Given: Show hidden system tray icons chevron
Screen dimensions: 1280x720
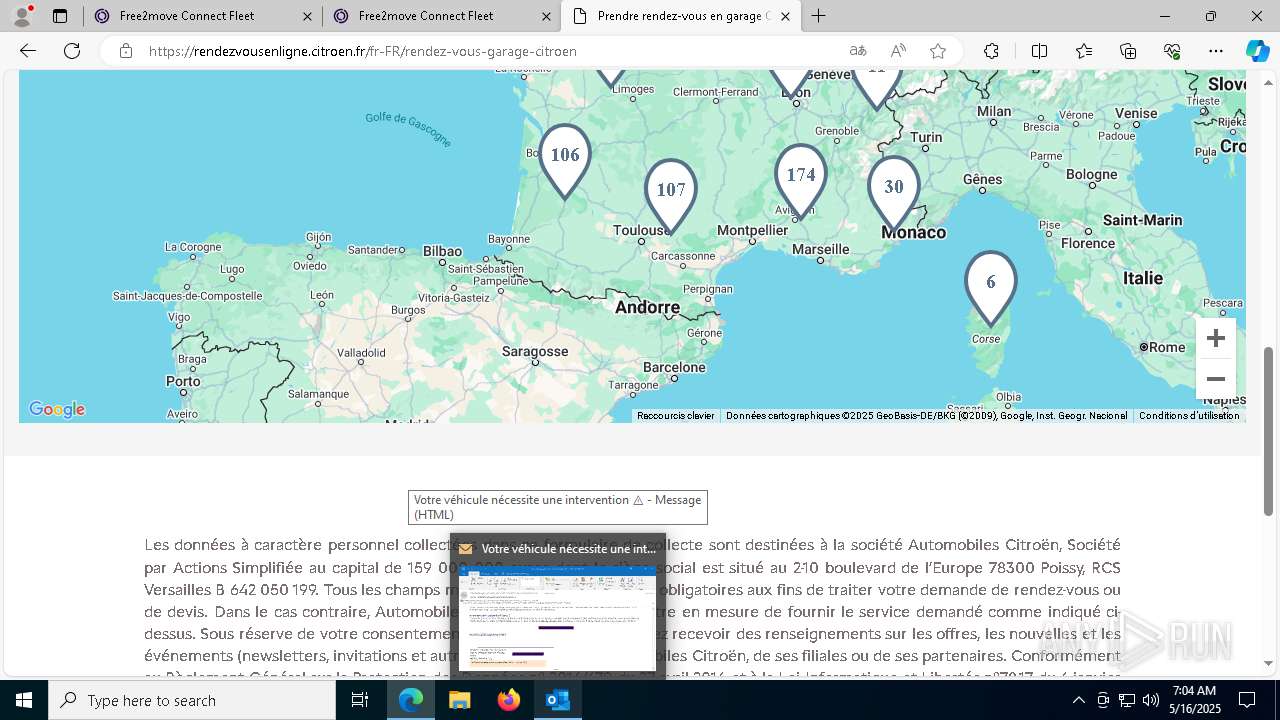Looking at the screenshot, I should 1078,700.
